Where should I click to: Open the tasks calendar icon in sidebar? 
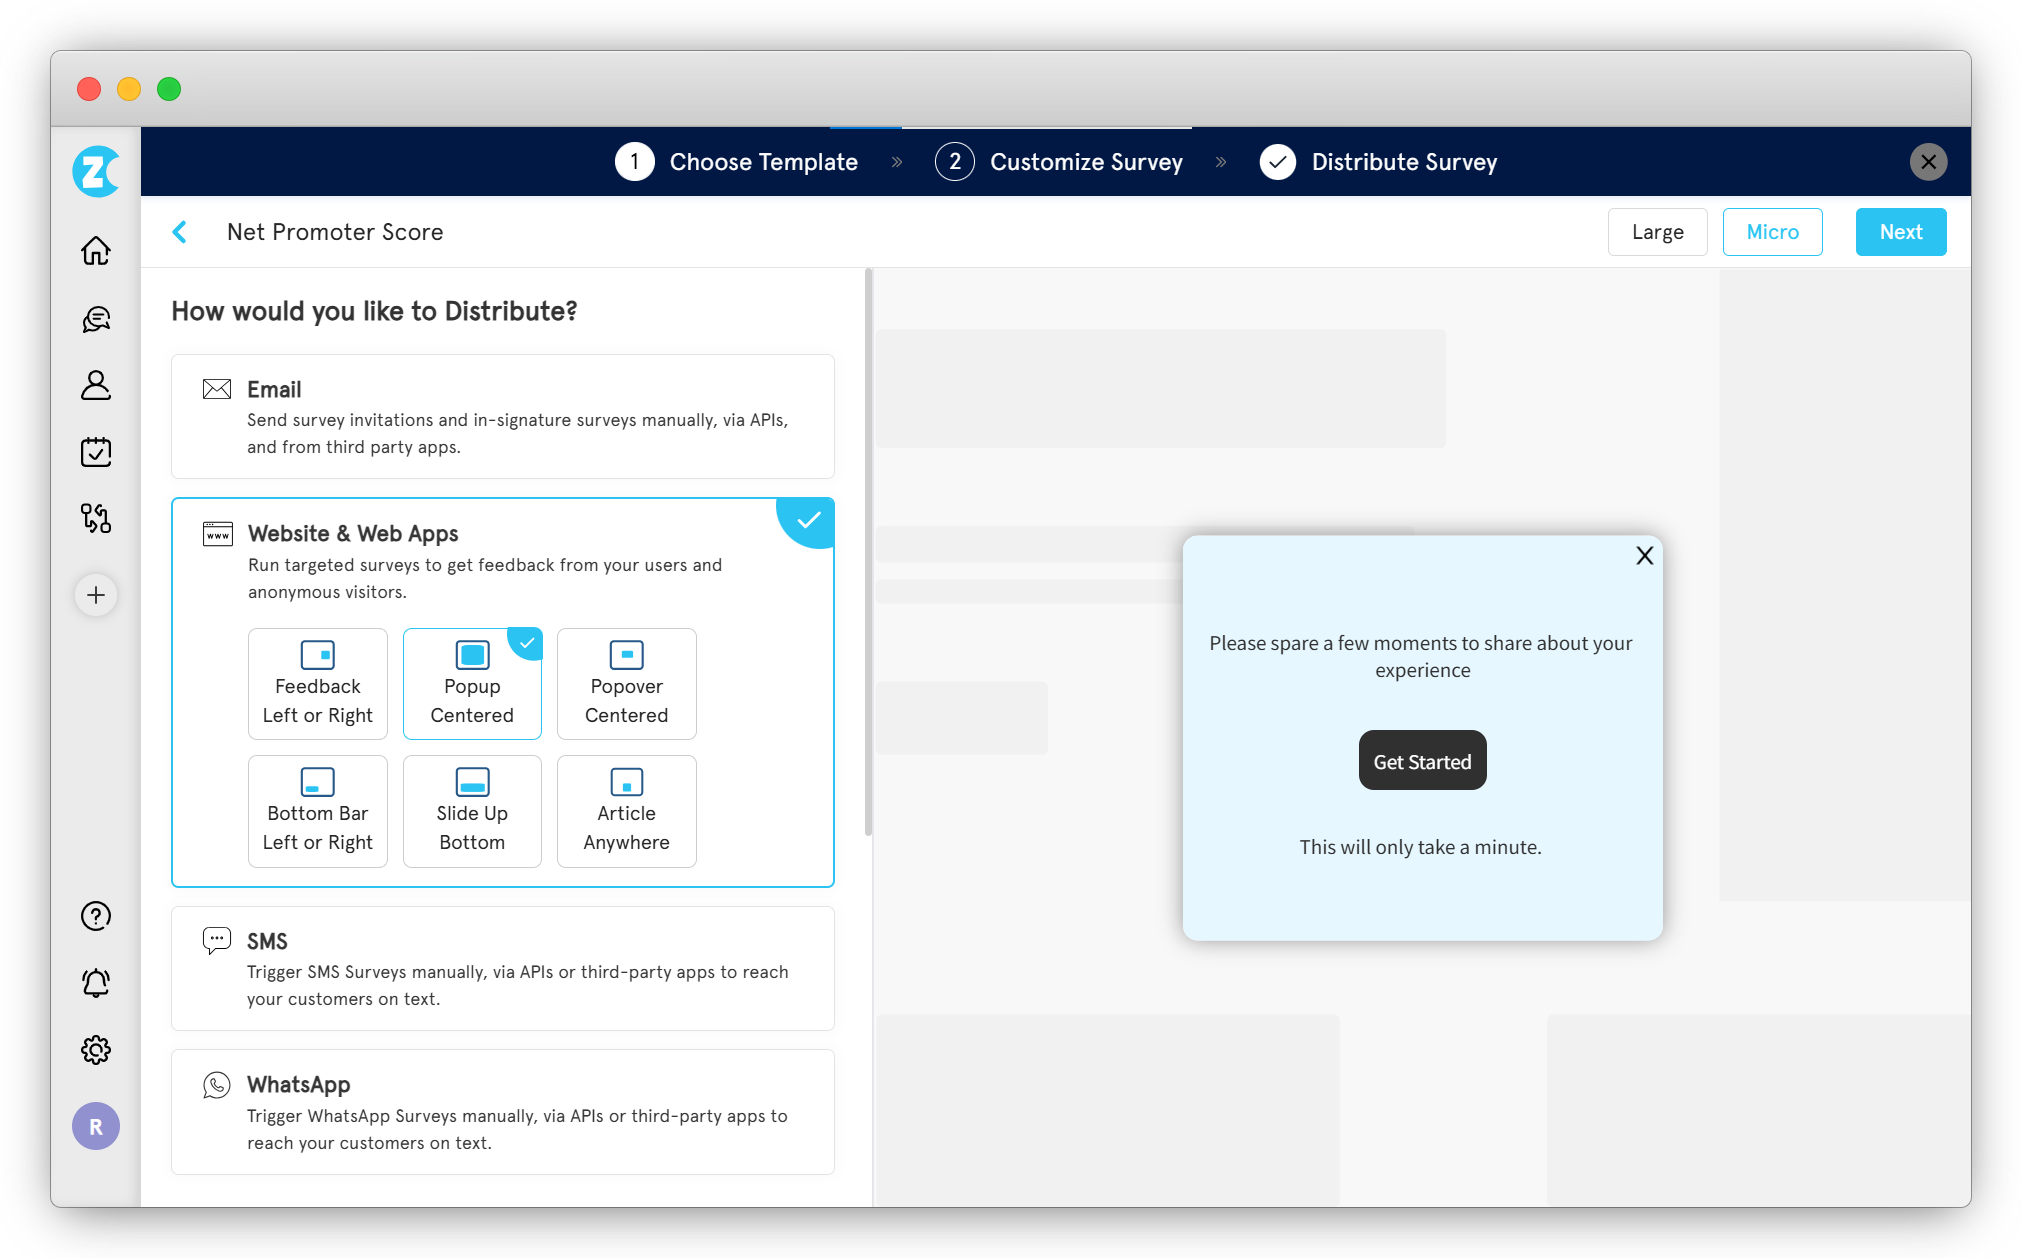(x=95, y=451)
